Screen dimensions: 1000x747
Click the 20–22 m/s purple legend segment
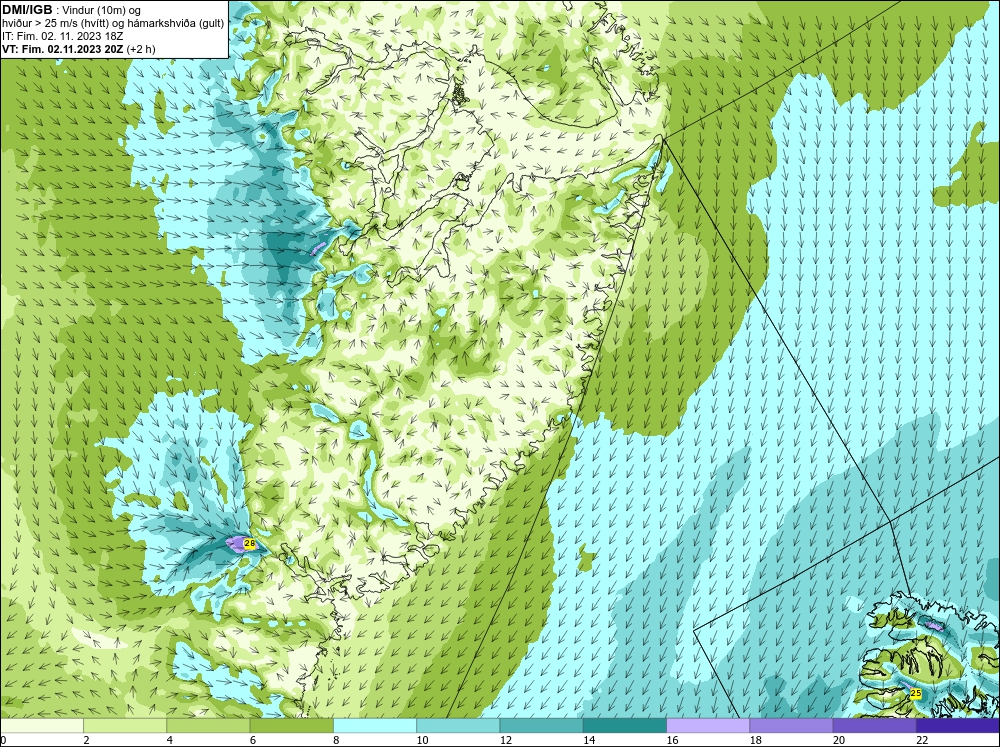point(874,725)
